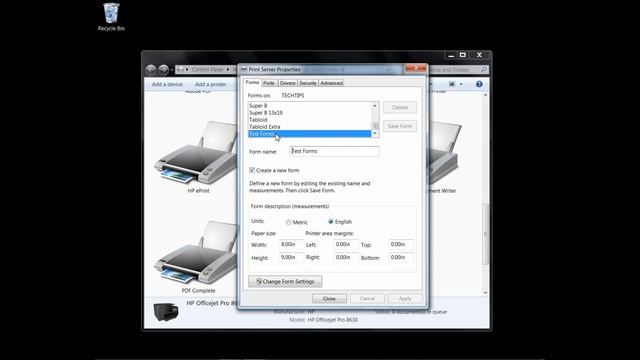Select Super B 13x19 in forms list
This screenshot has height=360, width=640.
coord(310,113)
